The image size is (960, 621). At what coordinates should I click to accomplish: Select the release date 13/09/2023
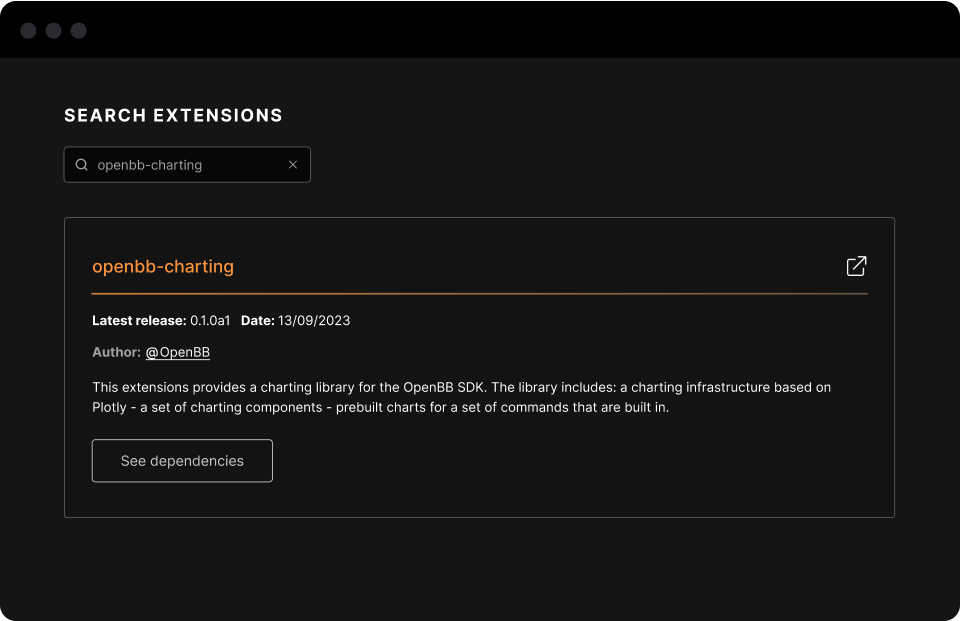tap(314, 321)
